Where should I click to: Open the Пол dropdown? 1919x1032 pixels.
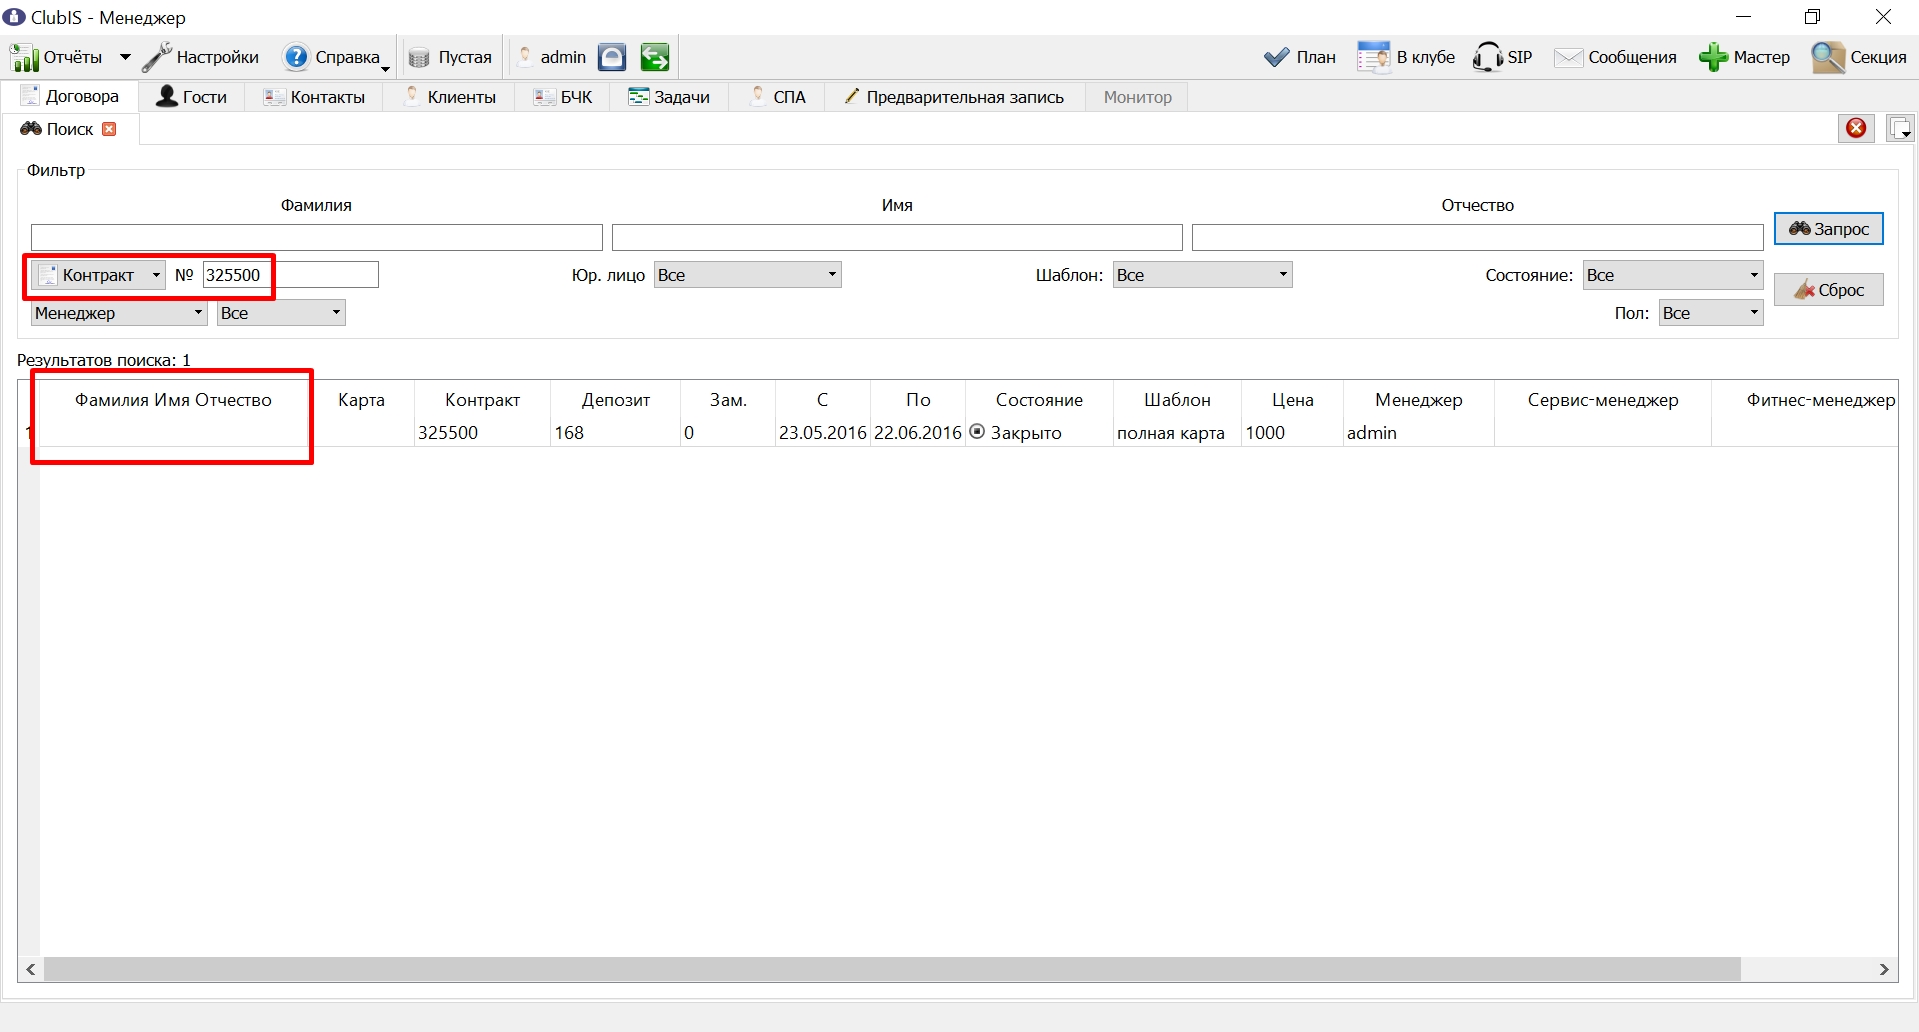coord(1710,313)
